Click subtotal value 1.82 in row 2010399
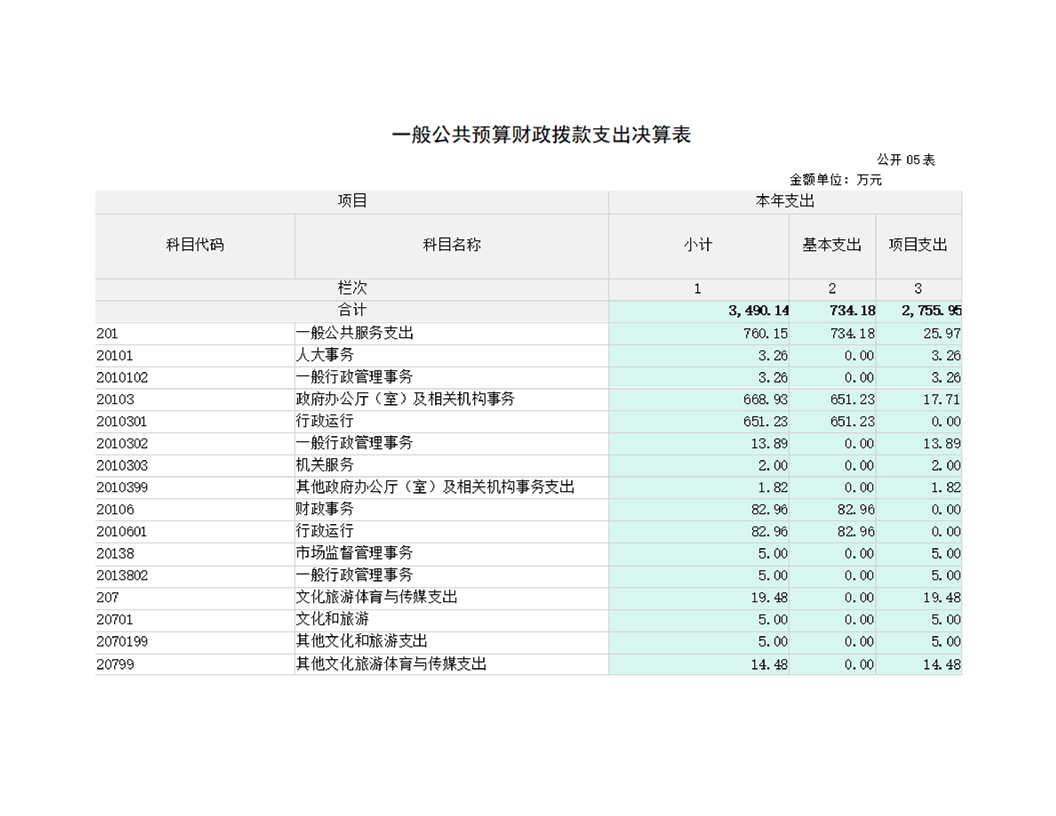The width and height of the screenshot is (1056, 816). [x=772, y=487]
